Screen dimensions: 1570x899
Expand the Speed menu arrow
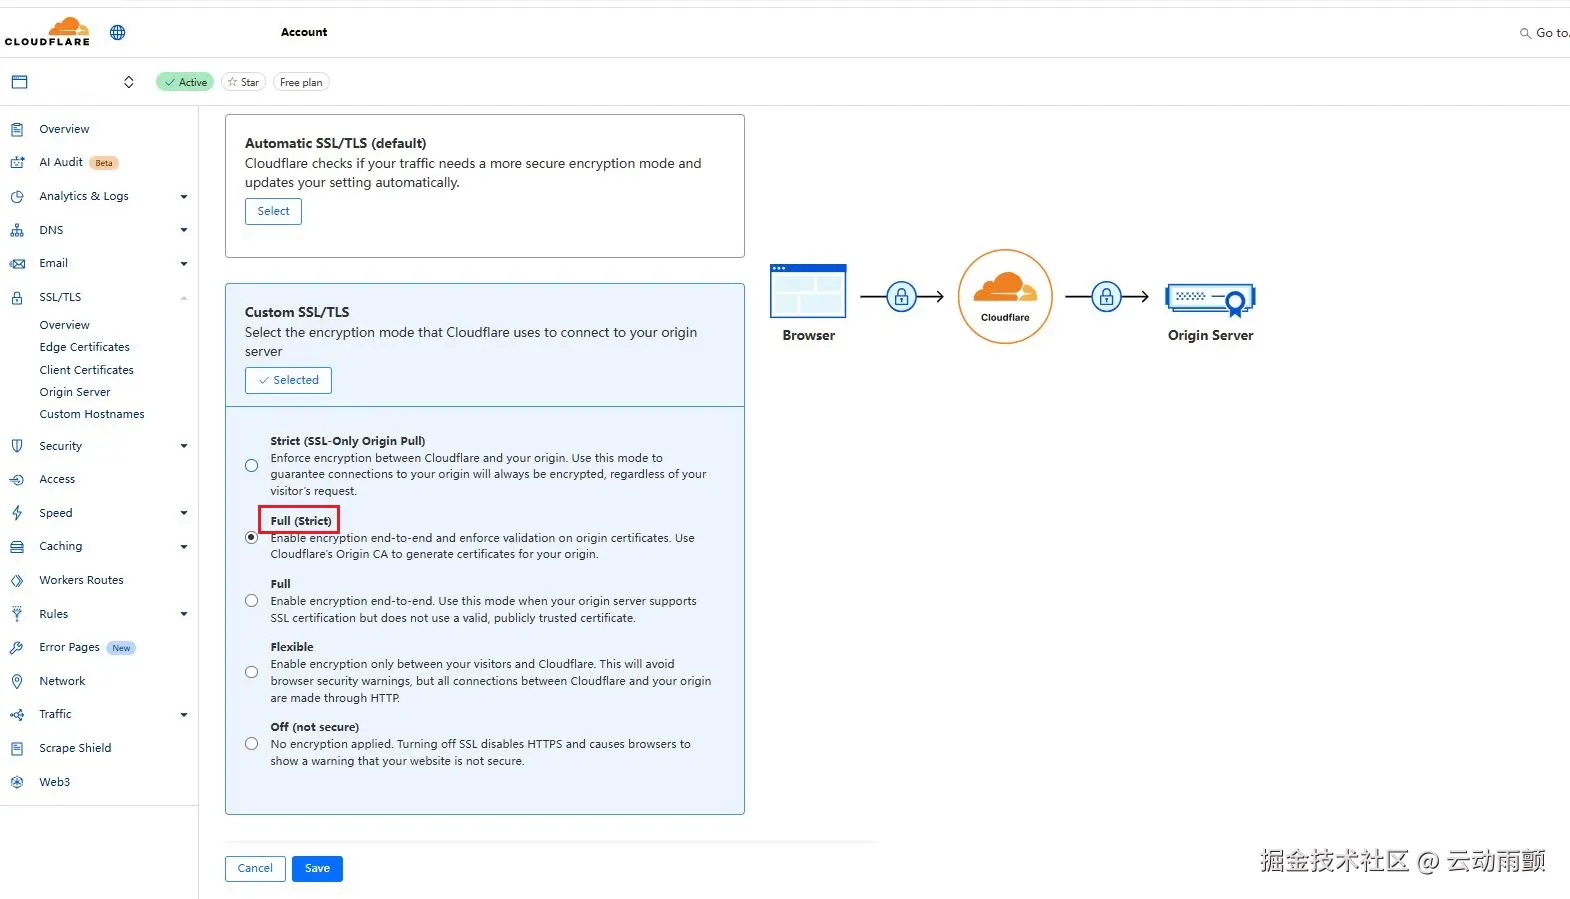pos(184,513)
